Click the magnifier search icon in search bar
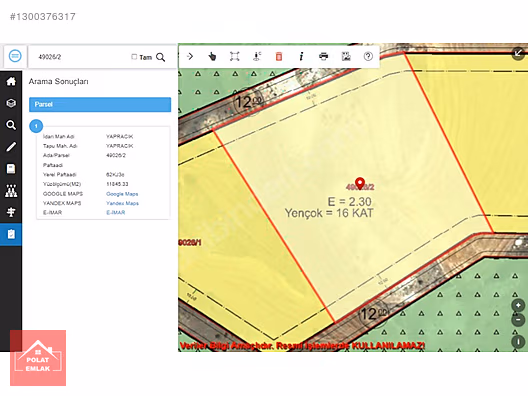 tap(161, 57)
